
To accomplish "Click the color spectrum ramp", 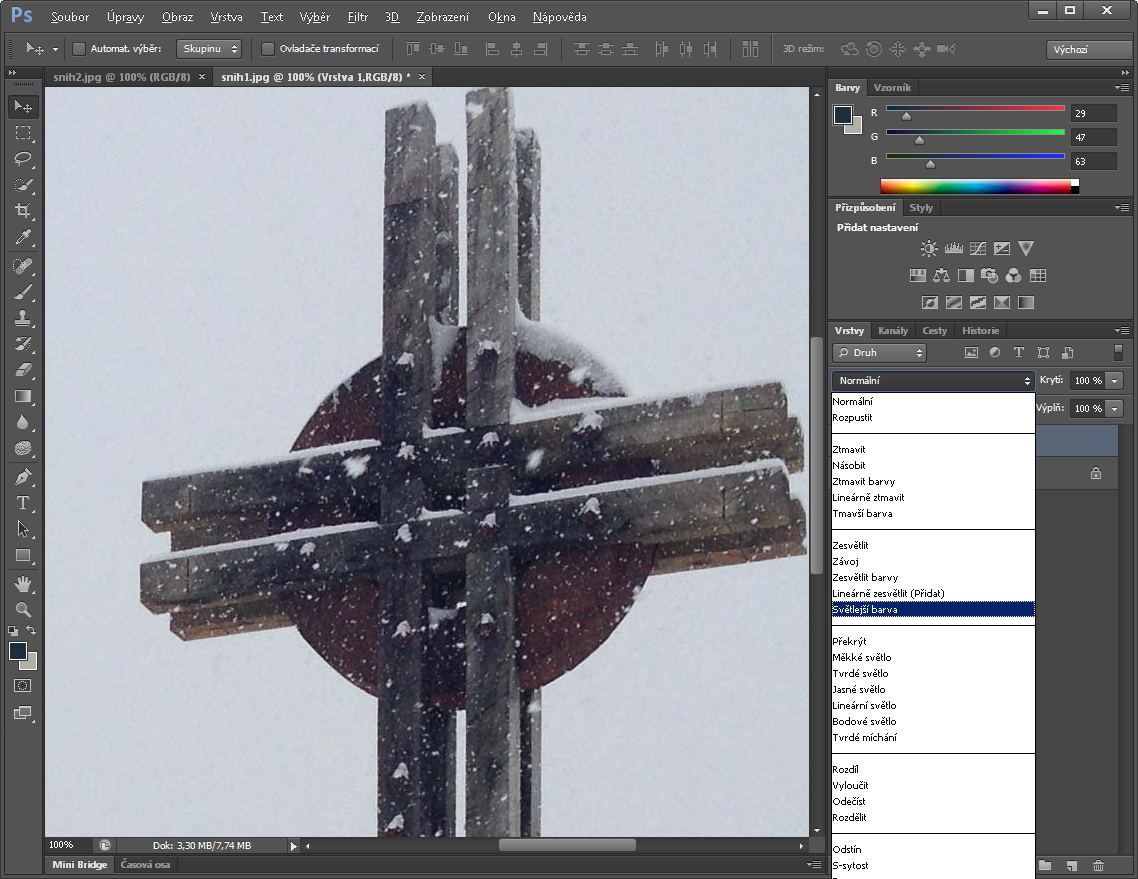I will 975,186.
